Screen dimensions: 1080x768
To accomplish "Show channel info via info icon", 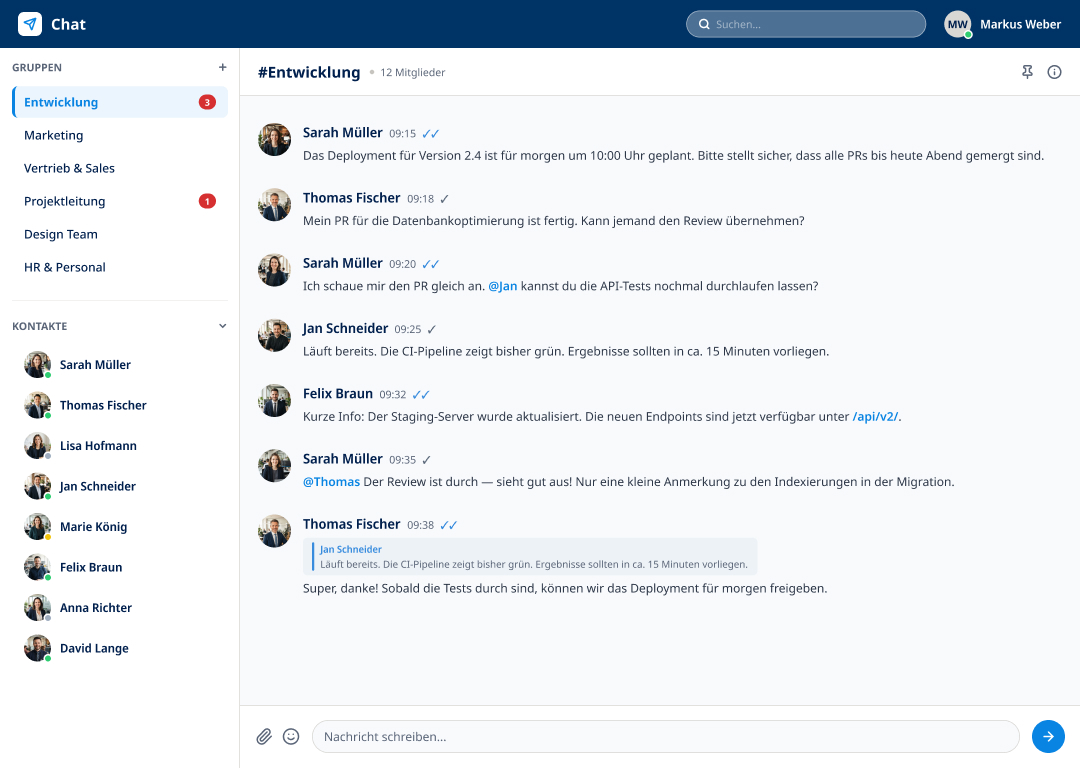I will click(1055, 72).
